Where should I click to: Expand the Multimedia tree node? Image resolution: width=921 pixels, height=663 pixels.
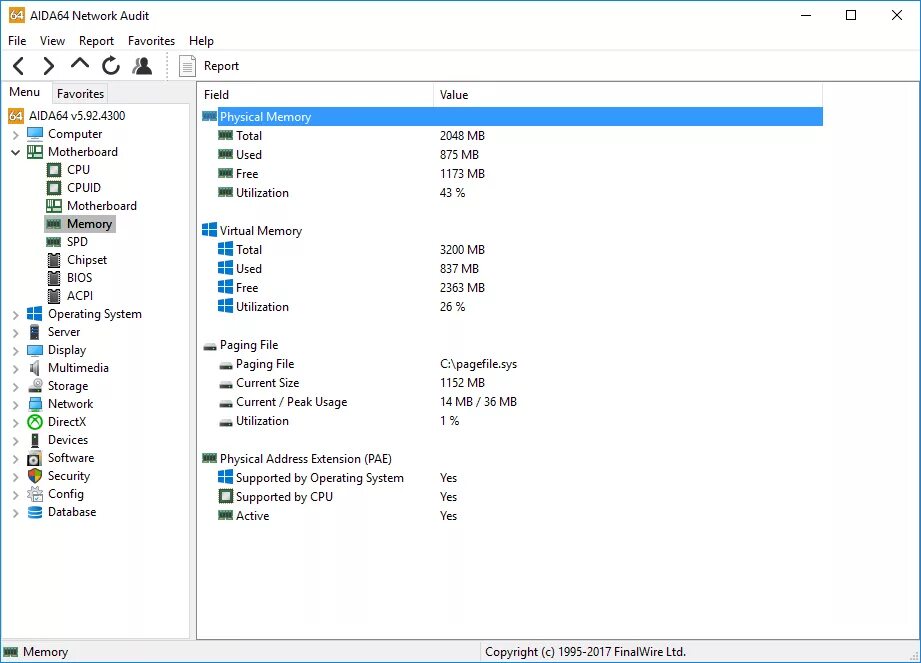pyautogui.click(x=16, y=369)
